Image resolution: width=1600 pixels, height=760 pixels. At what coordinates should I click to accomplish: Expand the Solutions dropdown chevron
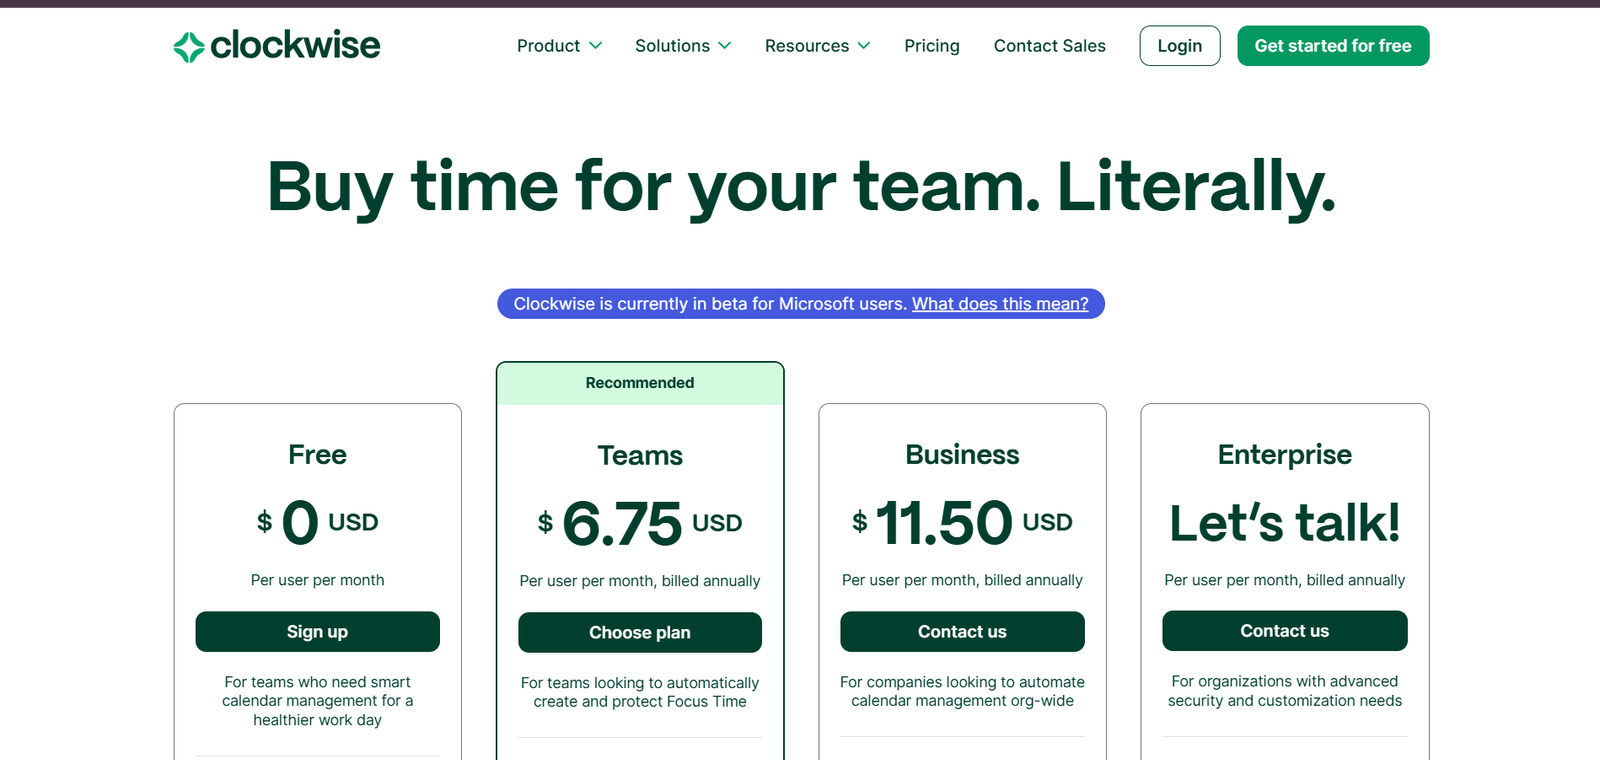click(x=725, y=46)
